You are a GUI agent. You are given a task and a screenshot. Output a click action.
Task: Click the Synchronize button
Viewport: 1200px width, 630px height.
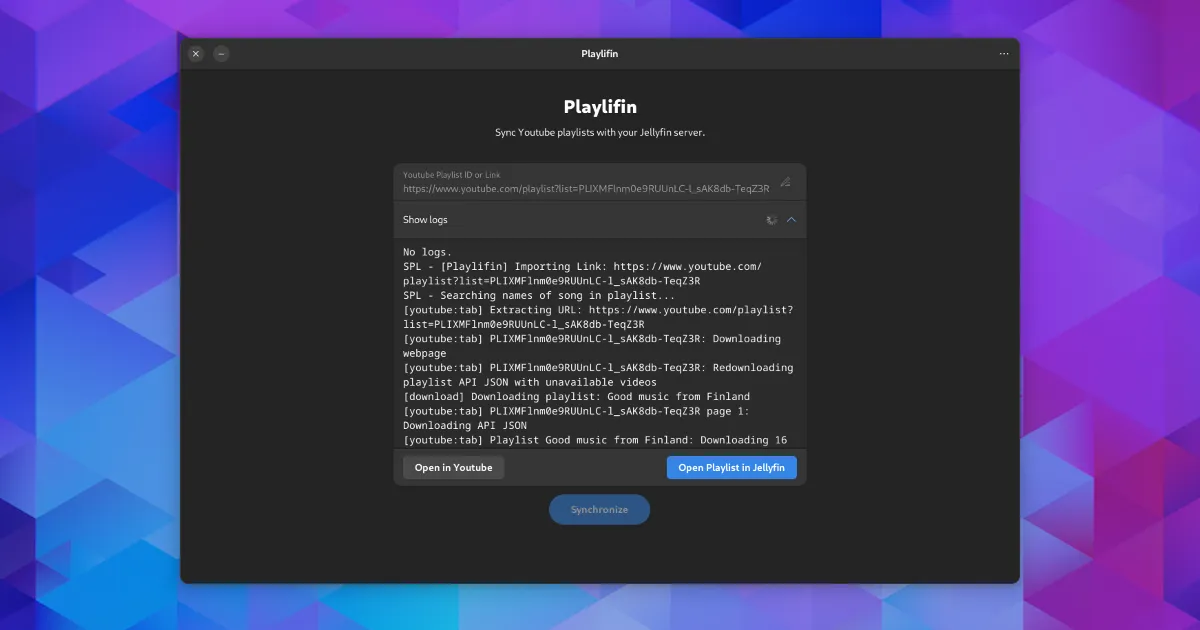click(599, 509)
